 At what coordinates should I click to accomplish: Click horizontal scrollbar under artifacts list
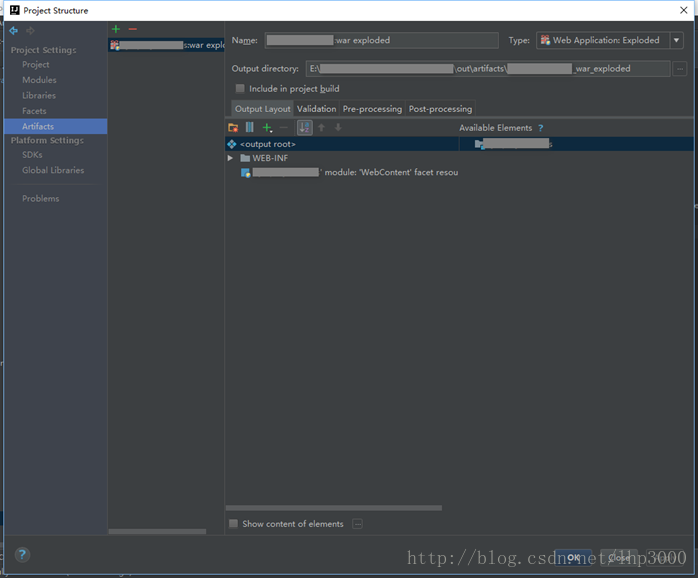[x=158, y=531]
